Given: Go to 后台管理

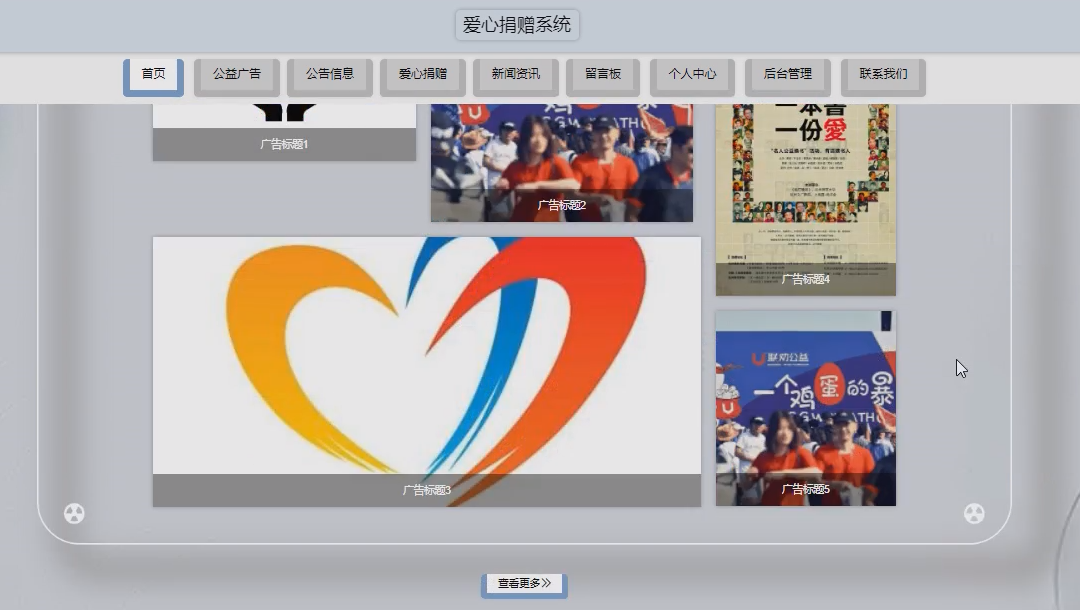Looking at the screenshot, I should [788, 77].
